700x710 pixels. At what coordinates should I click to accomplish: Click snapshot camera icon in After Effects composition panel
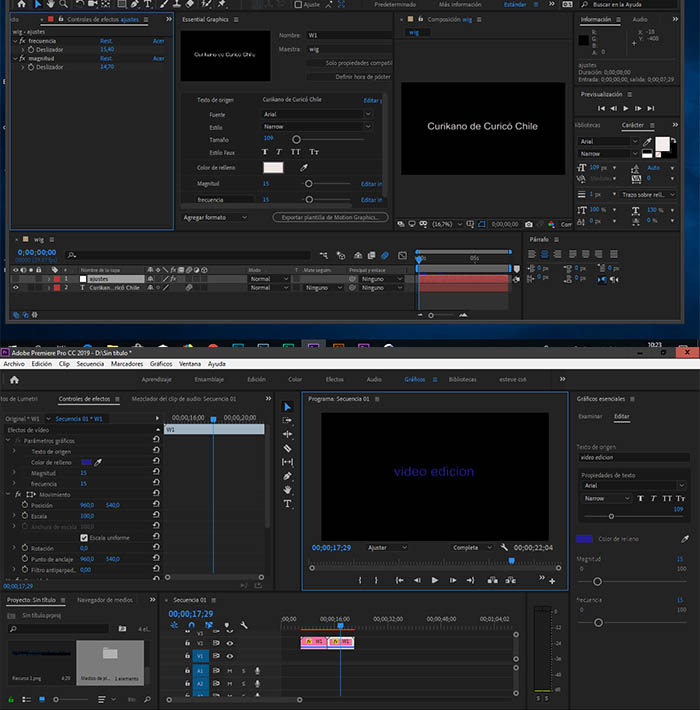click(x=528, y=224)
